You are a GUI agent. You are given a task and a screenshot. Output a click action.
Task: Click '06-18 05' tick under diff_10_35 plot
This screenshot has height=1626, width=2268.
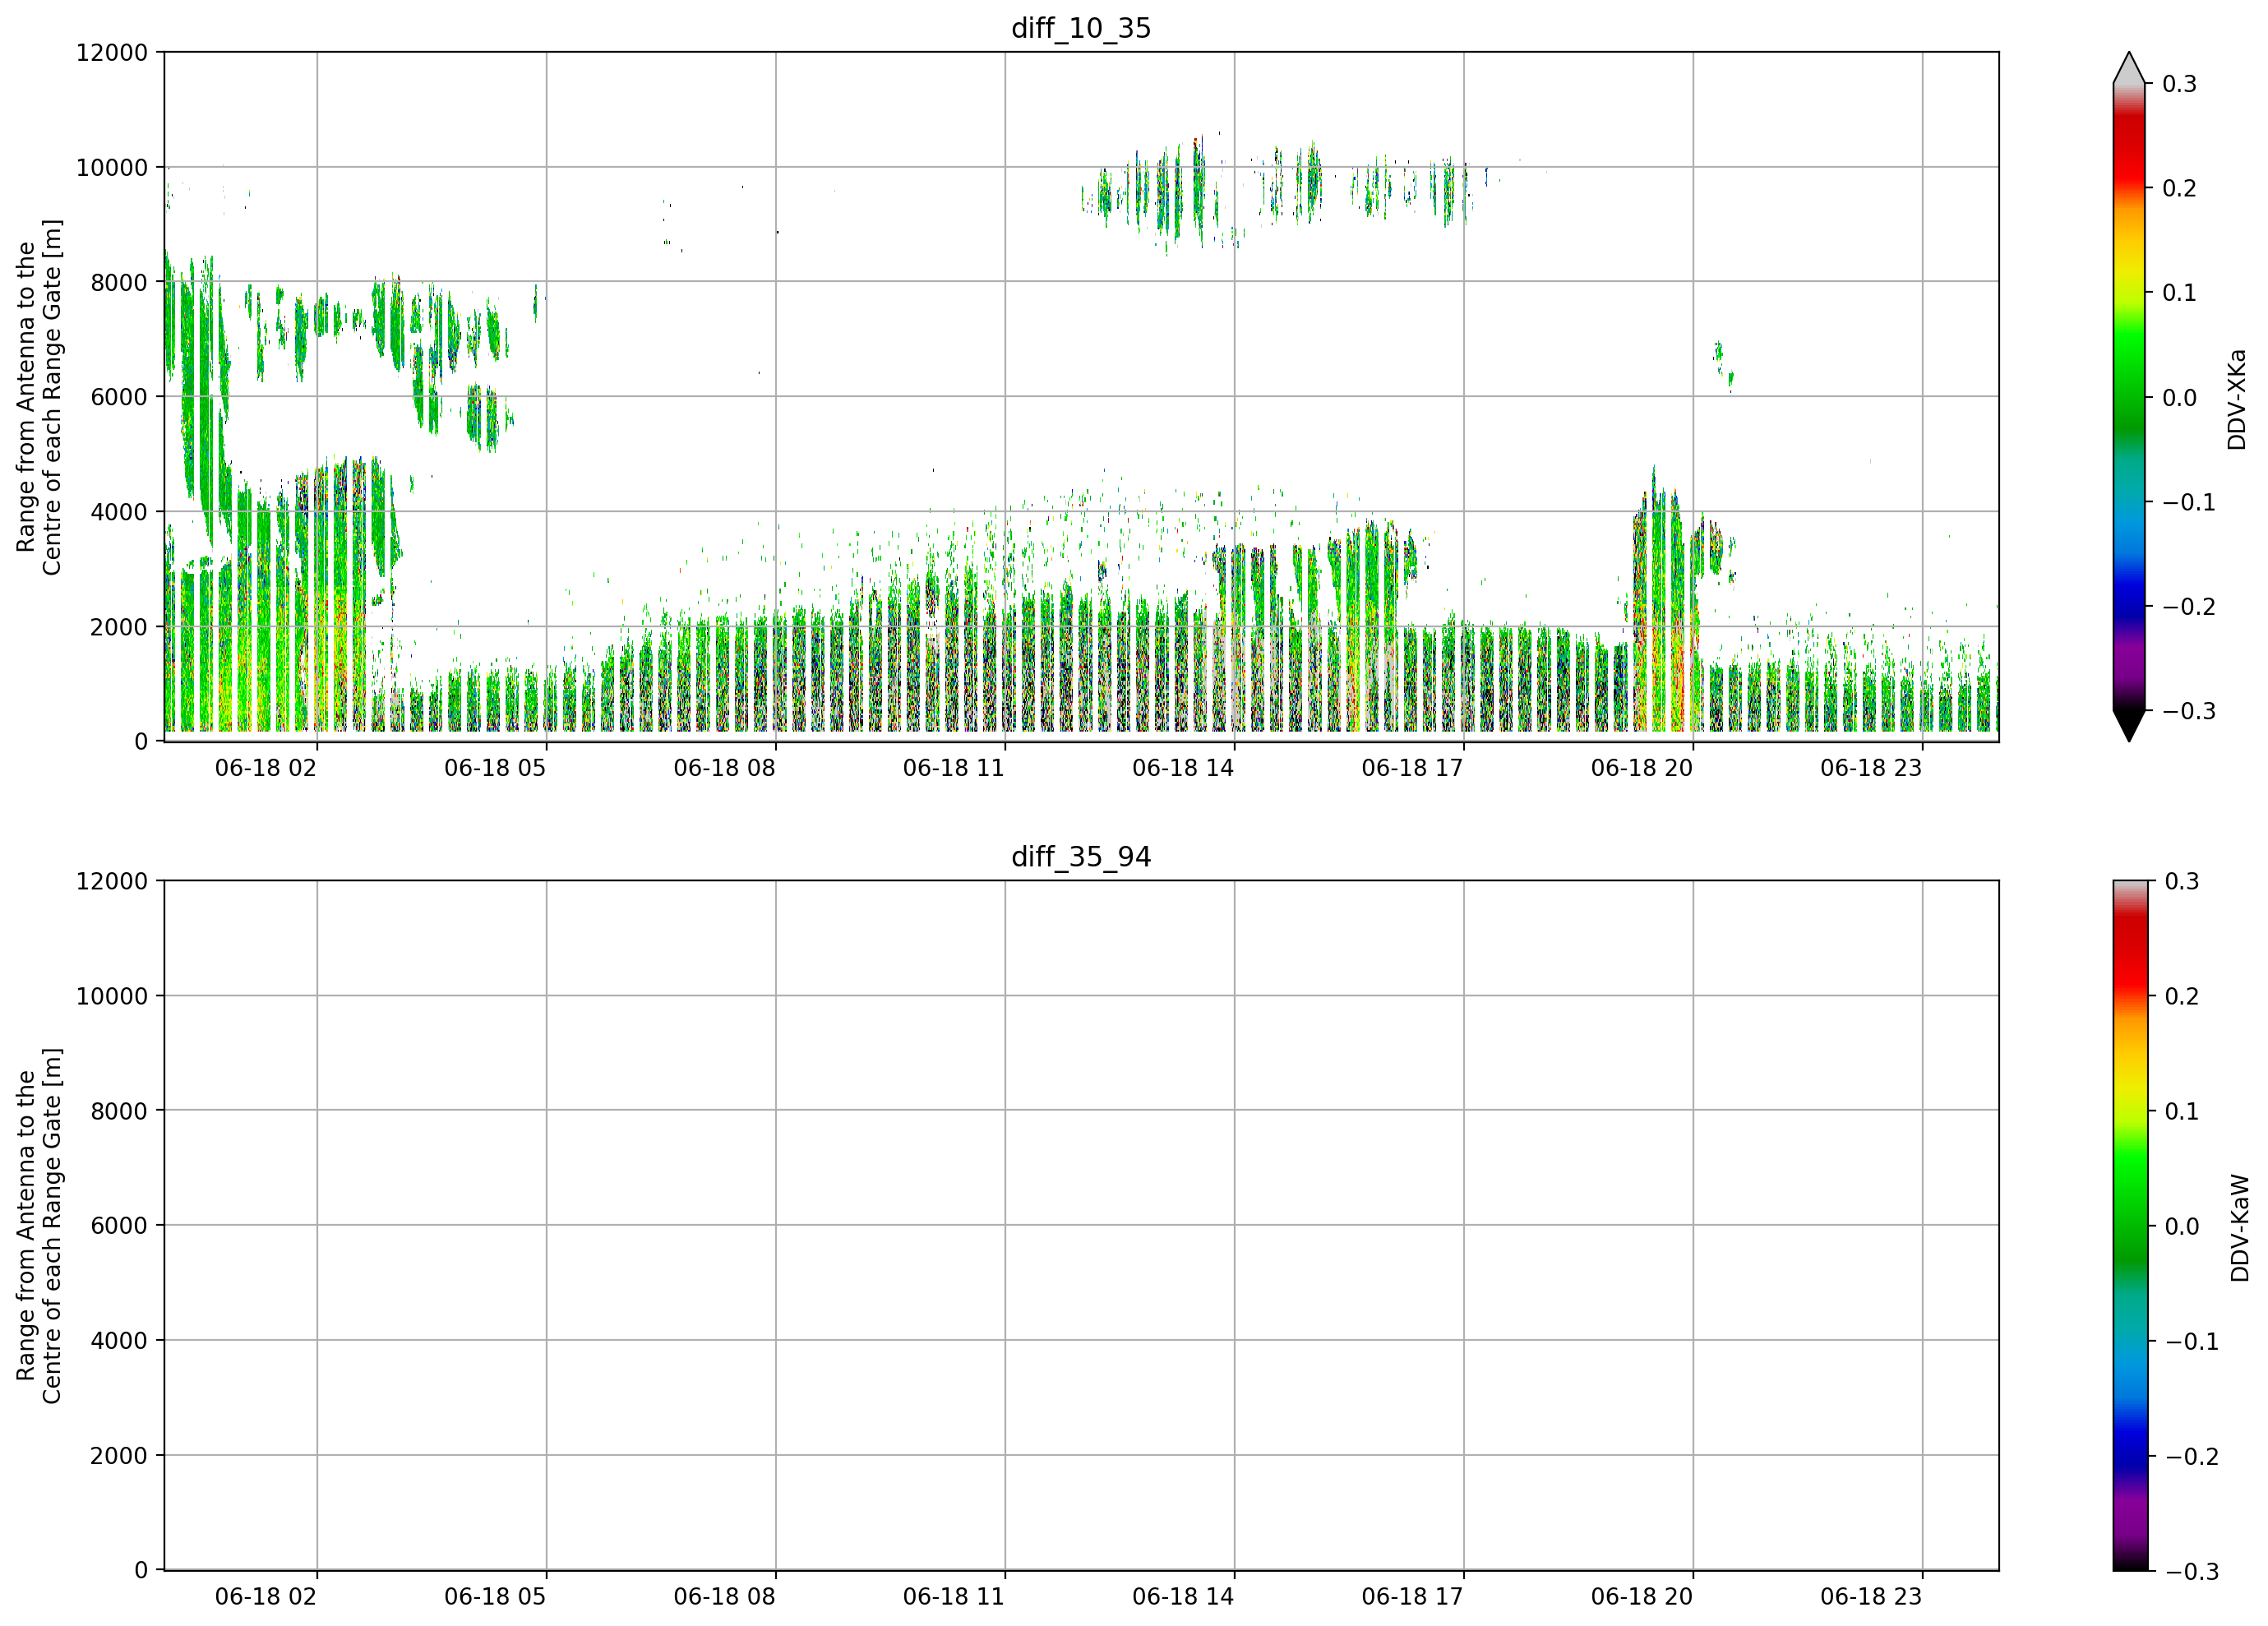(495, 768)
